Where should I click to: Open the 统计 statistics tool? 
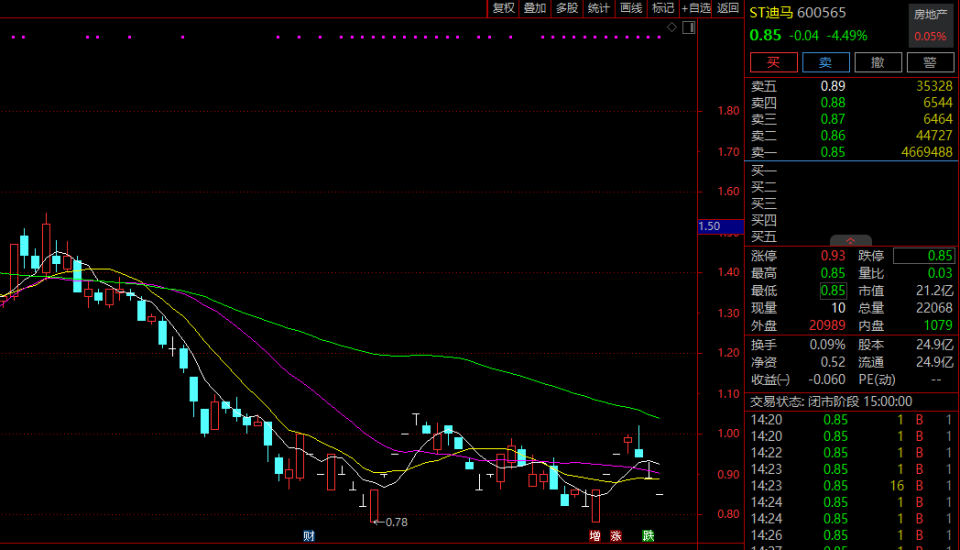[599, 8]
